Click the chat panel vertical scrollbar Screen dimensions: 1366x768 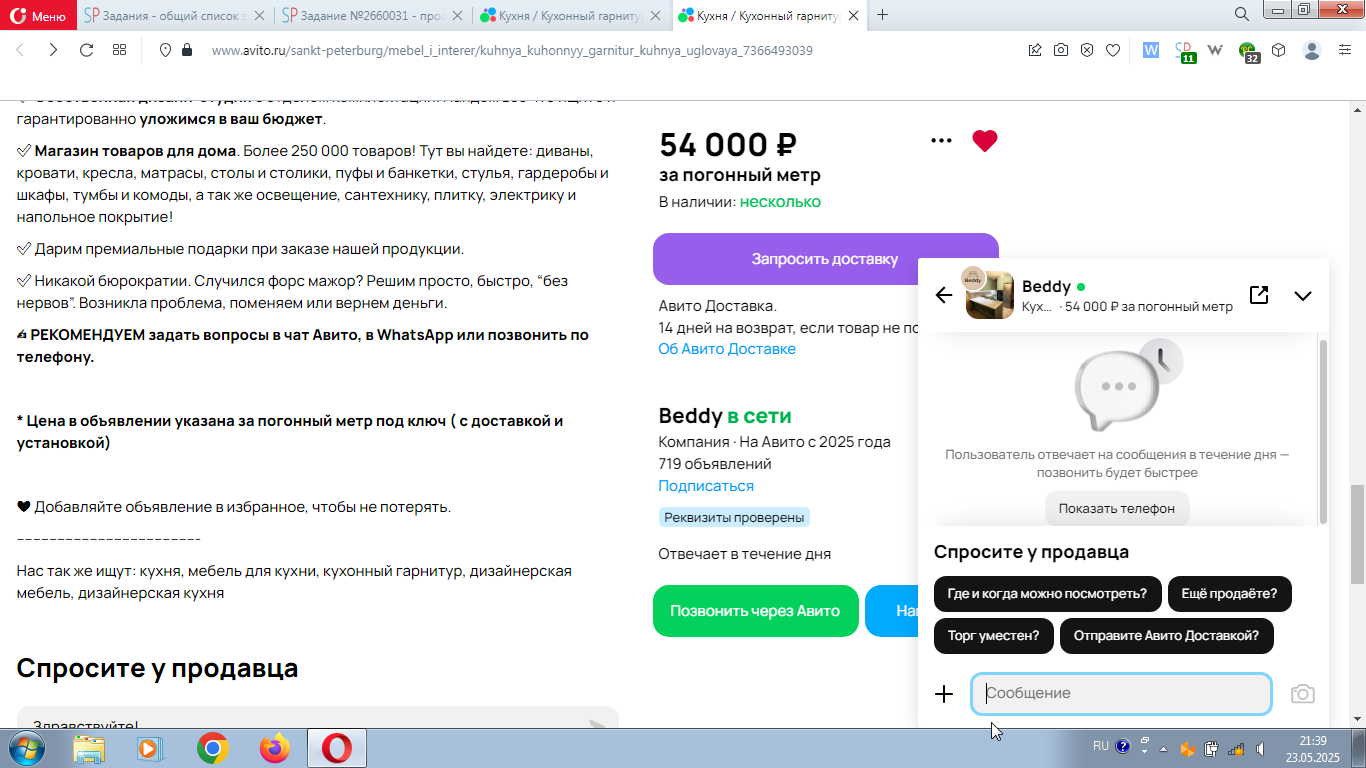1323,430
